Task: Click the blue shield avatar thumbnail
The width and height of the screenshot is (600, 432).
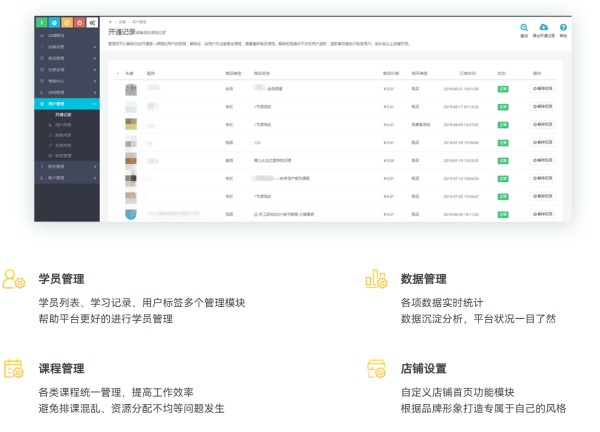Action: pos(131,214)
